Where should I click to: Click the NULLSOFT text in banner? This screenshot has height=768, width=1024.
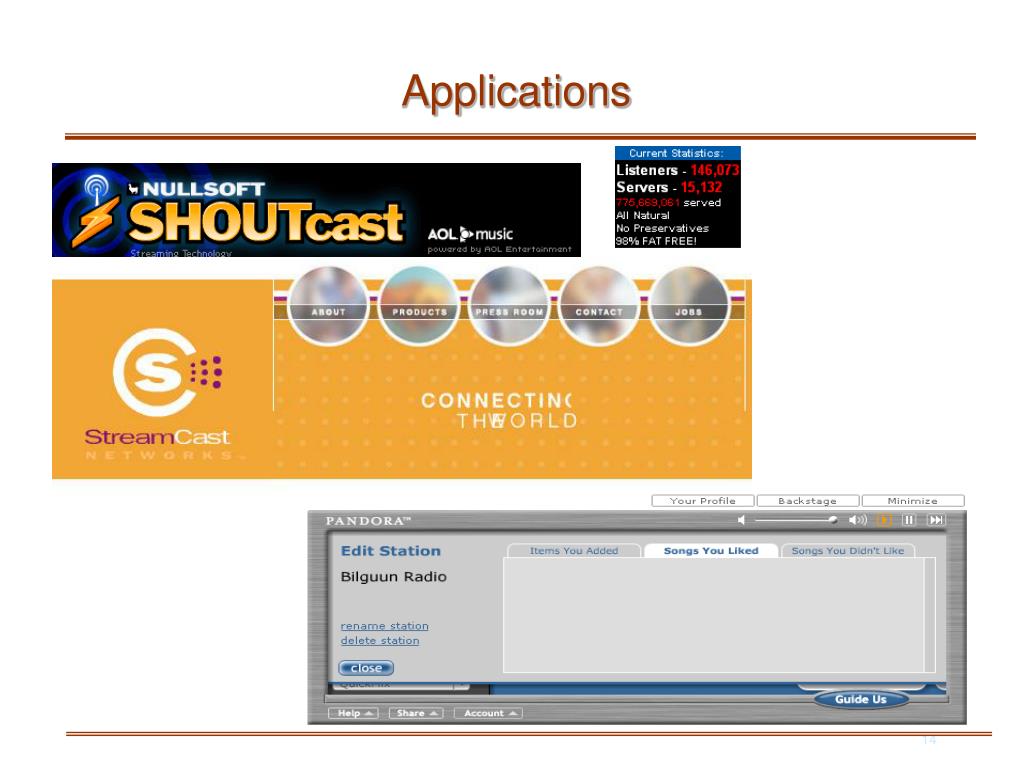(x=203, y=189)
